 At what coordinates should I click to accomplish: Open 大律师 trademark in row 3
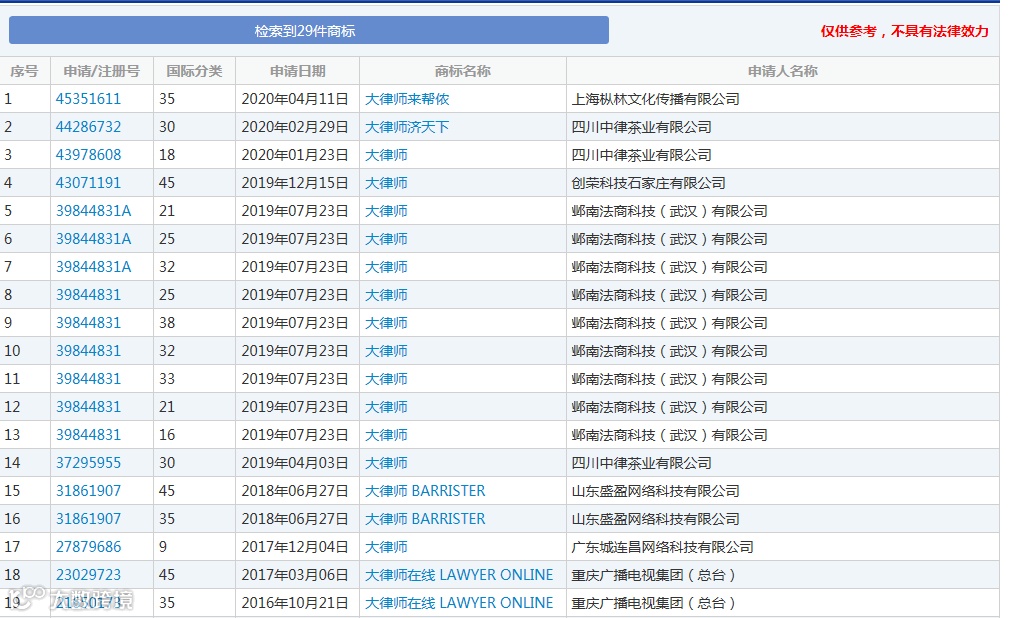coord(386,155)
